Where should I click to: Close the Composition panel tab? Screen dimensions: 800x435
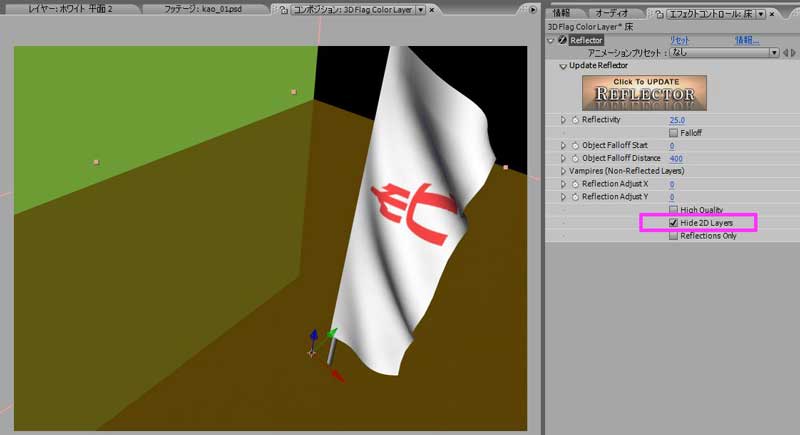pos(432,10)
